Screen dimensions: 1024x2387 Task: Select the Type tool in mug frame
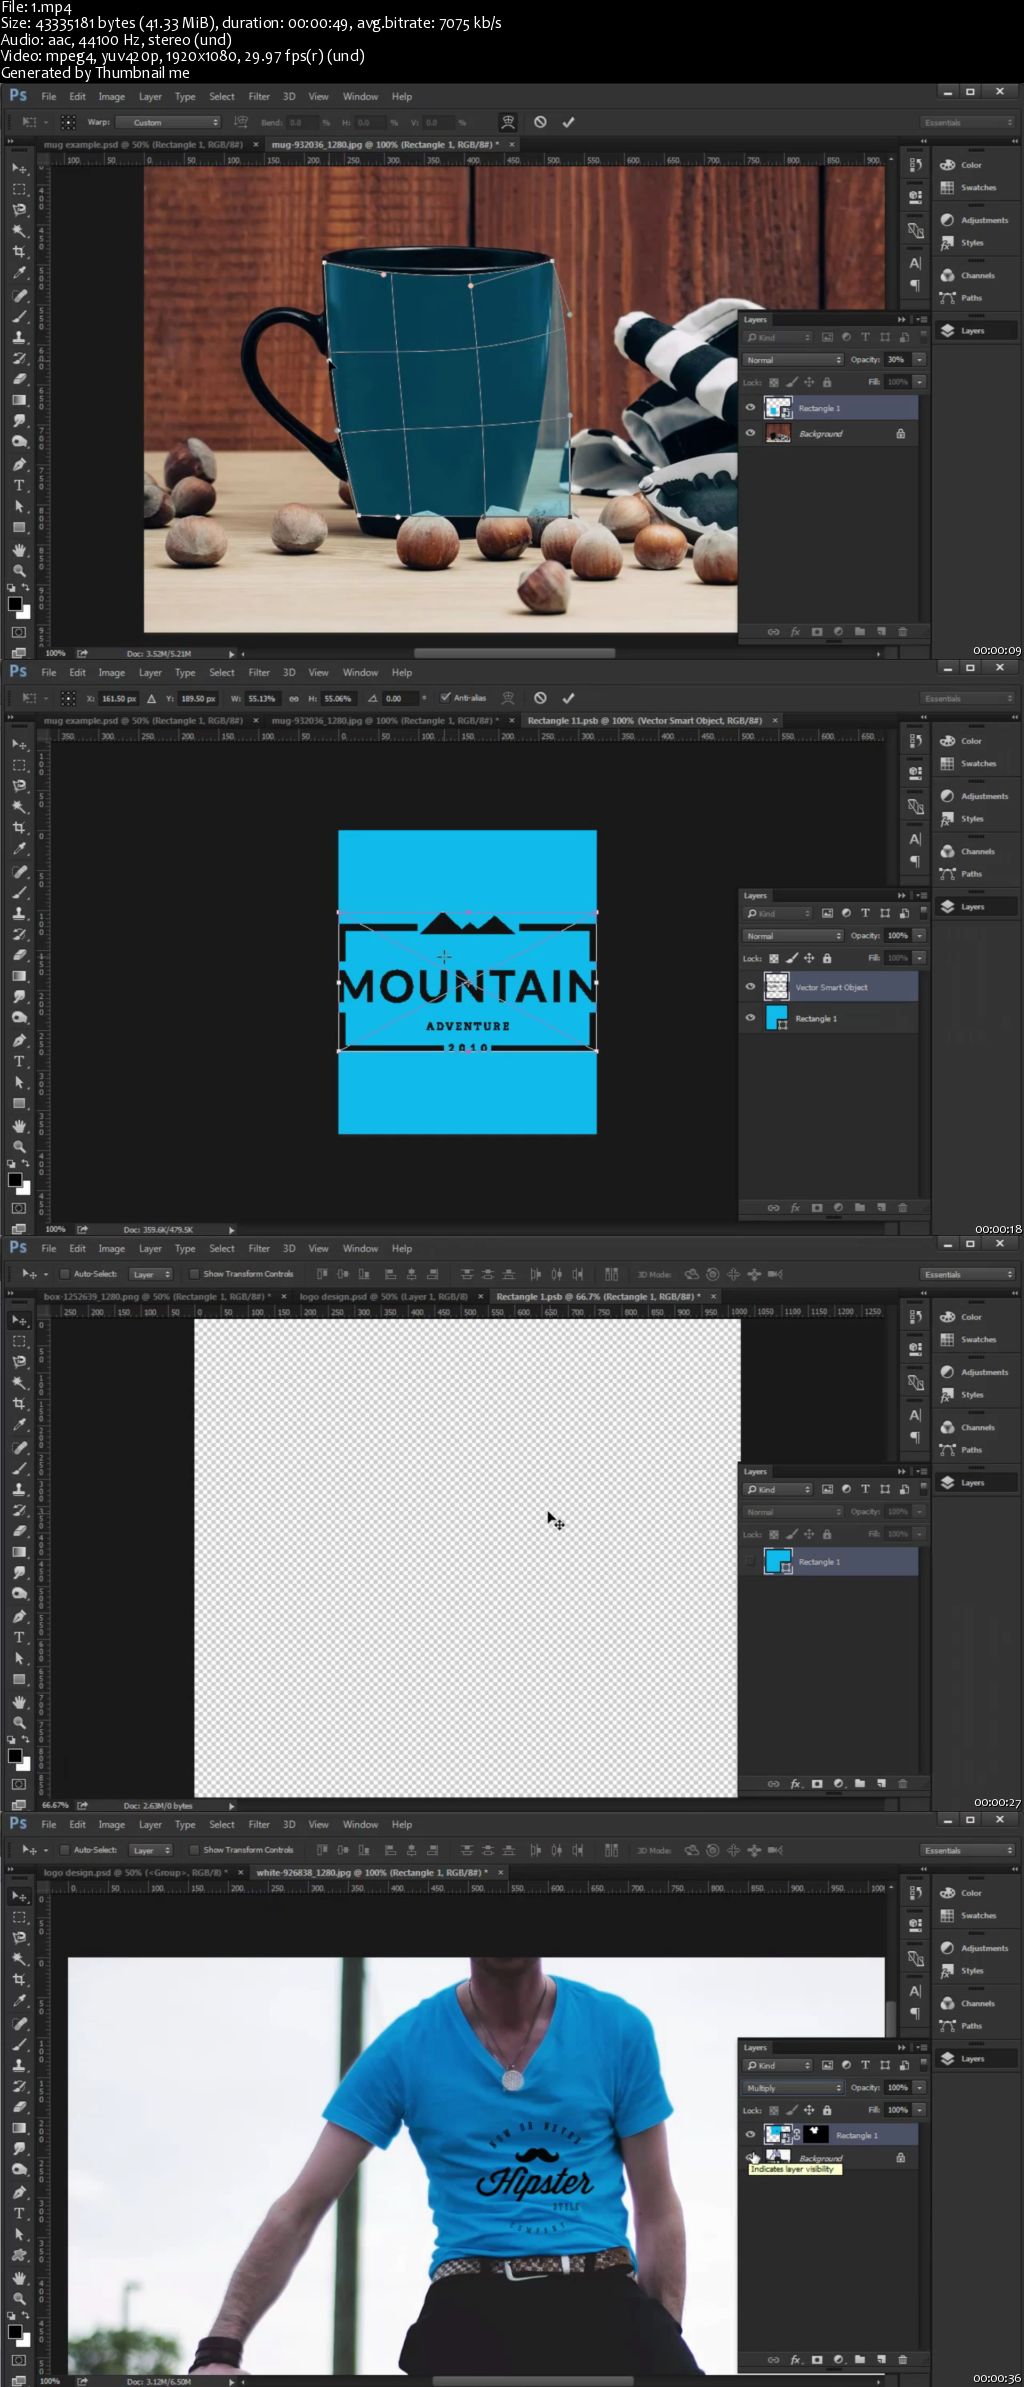pos(19,485)
